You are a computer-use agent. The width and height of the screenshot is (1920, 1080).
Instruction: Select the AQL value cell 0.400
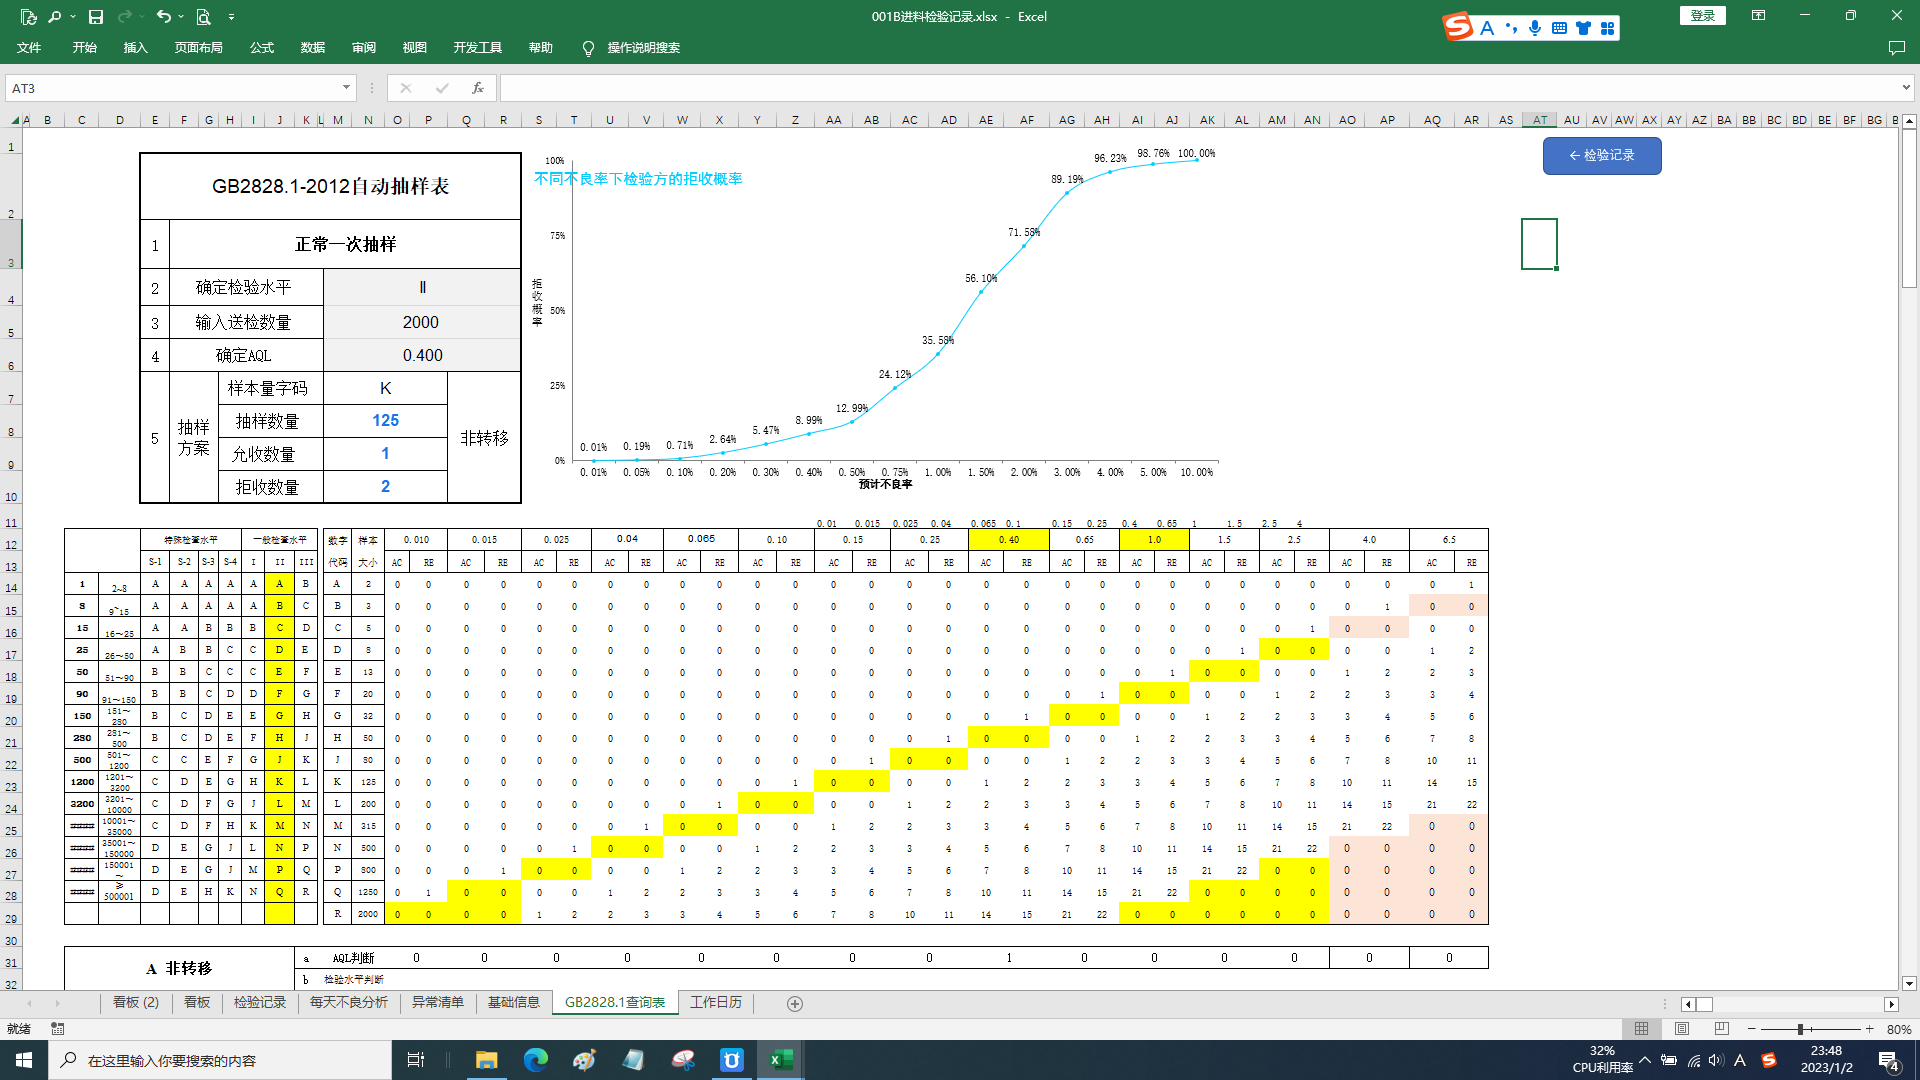pos(422,355)
